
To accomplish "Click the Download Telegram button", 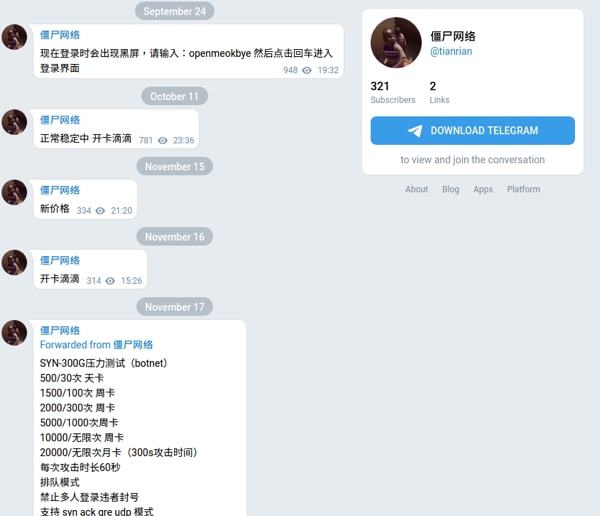I will (473, 131).
